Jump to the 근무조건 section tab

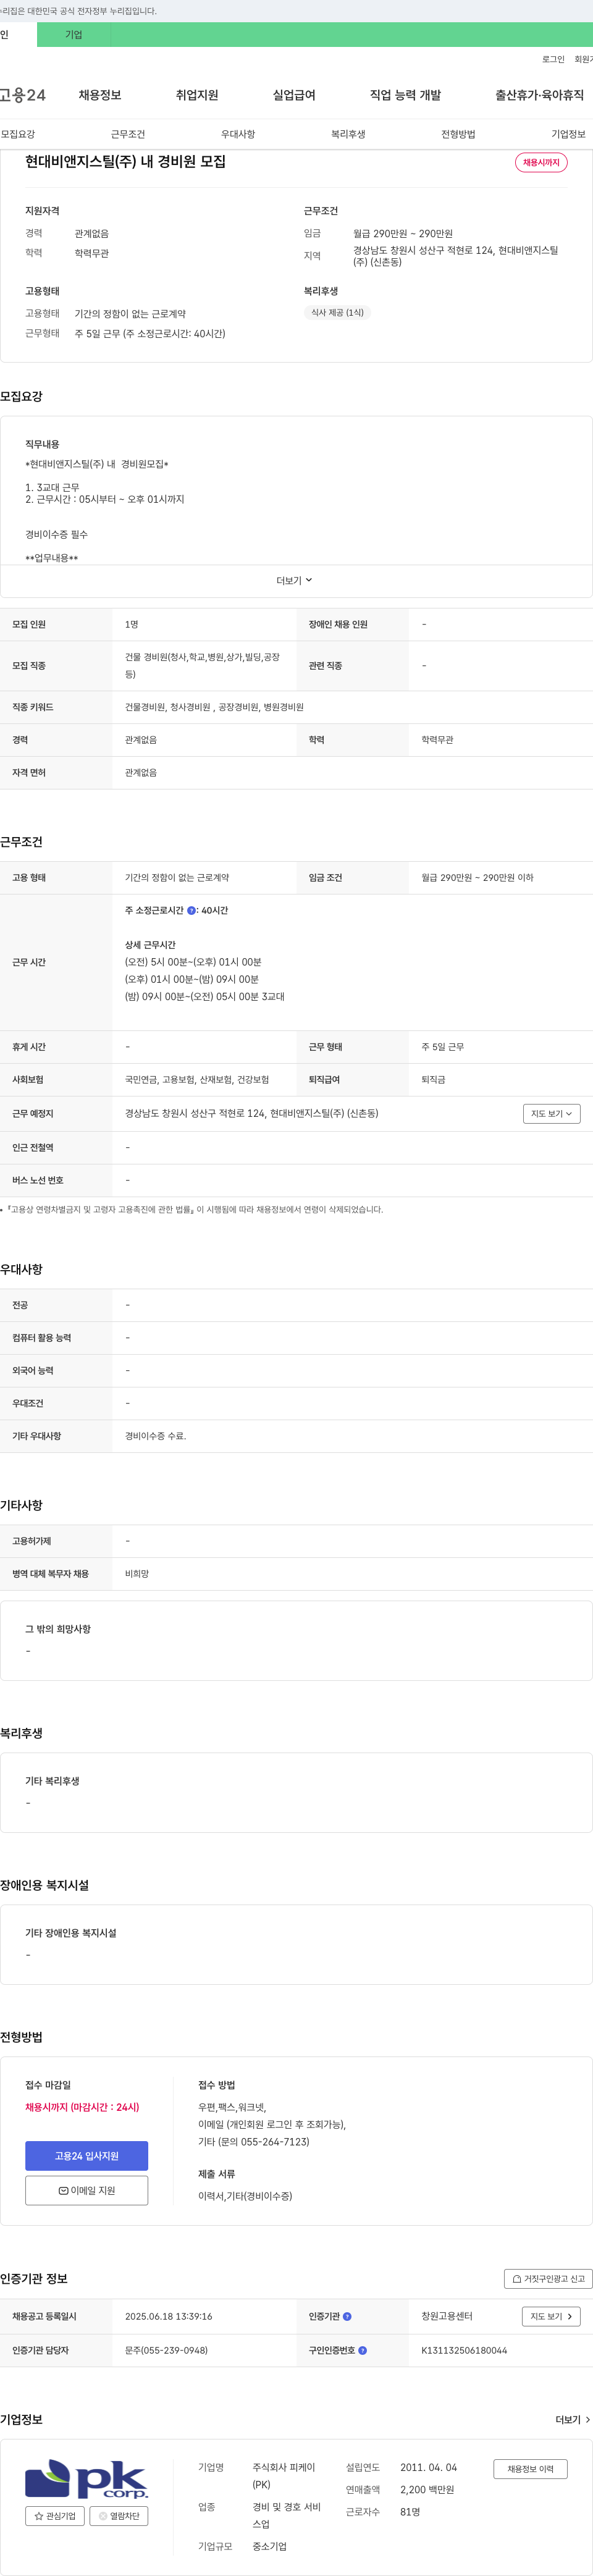128,134
